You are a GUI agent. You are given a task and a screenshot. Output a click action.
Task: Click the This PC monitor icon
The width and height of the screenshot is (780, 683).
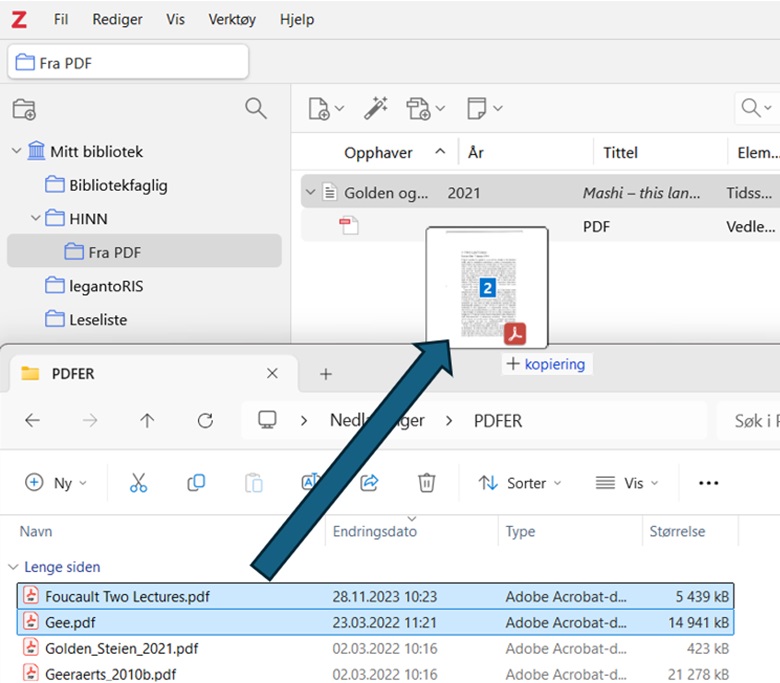click(267, 420)
